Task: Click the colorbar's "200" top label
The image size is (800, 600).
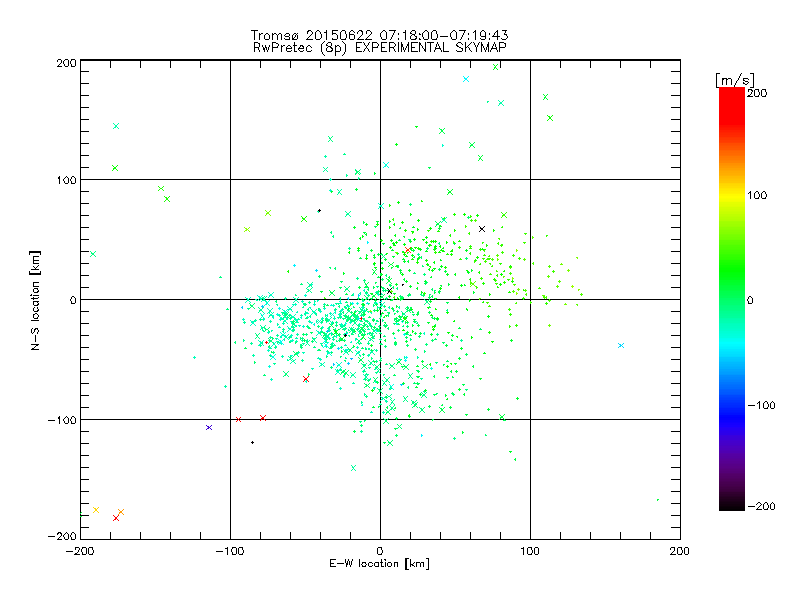Action: pos(757,93)
